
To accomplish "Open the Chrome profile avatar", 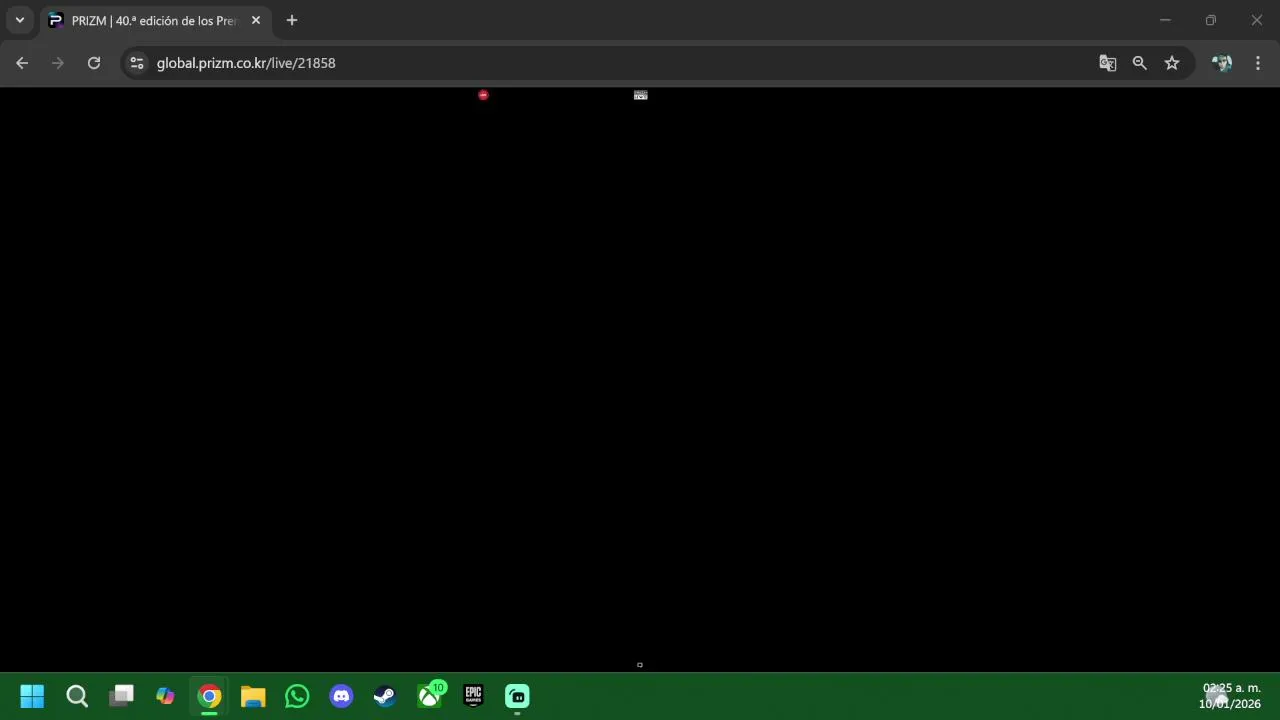I will pos(1221,63).
